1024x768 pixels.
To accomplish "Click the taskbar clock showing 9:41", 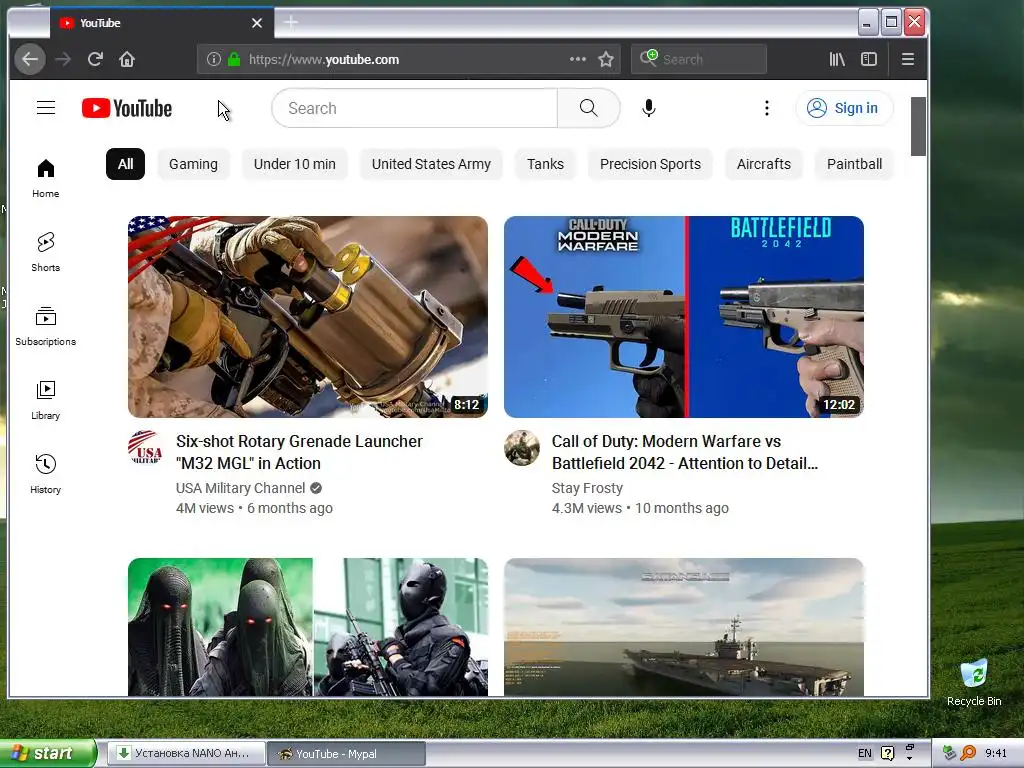I will coord(996,753).
